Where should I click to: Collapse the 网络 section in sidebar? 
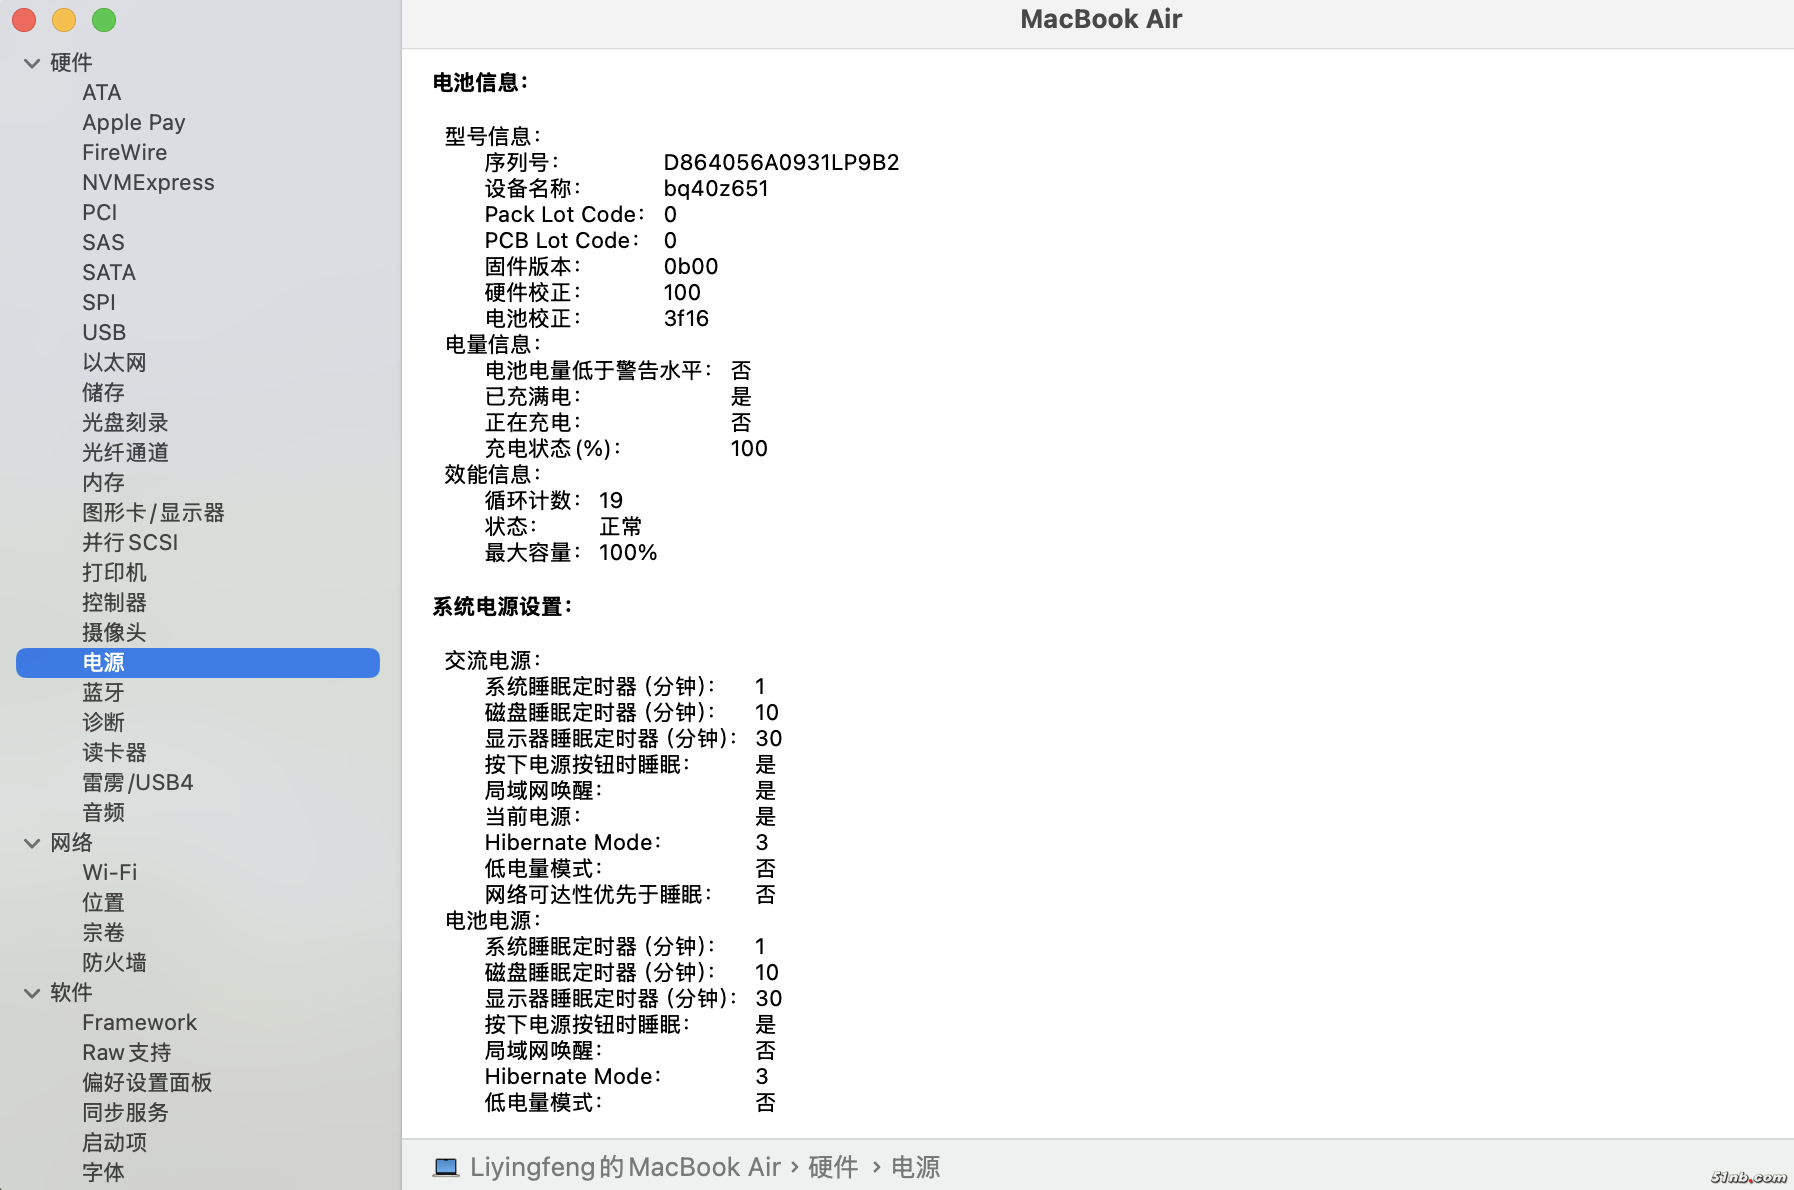pyautogui.click(x=31, y=843)
